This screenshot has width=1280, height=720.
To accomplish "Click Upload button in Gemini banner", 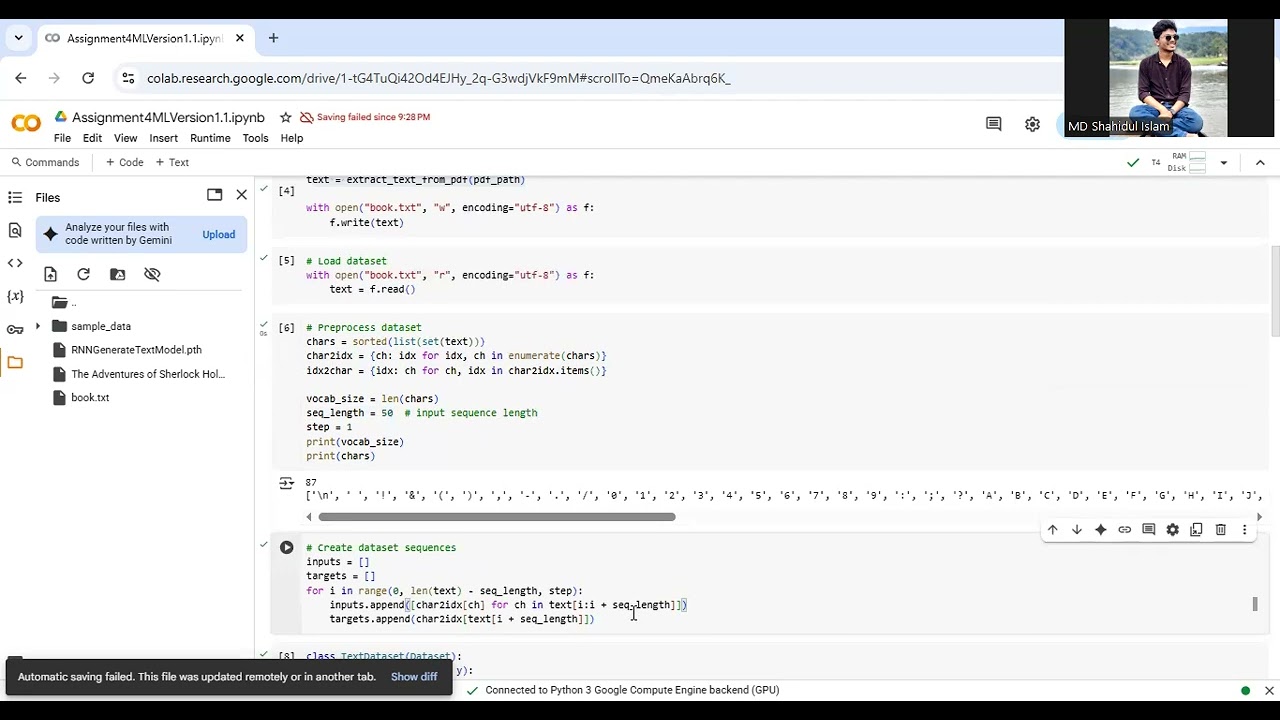I will [219, 235].
